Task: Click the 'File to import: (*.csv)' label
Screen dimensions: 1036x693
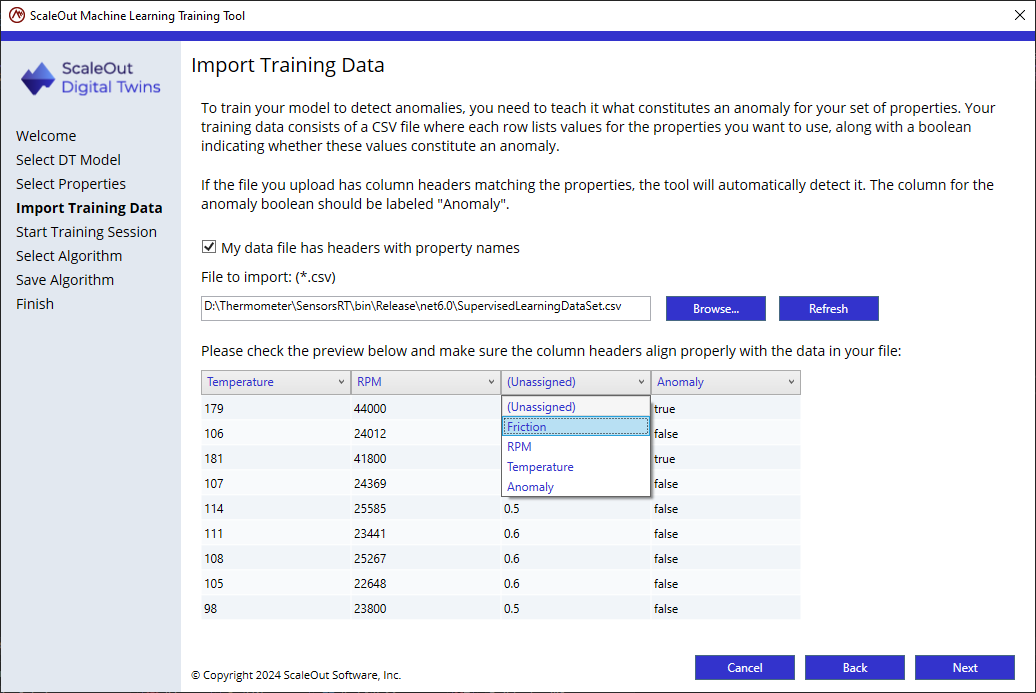Action: click(x=268, y=277)
